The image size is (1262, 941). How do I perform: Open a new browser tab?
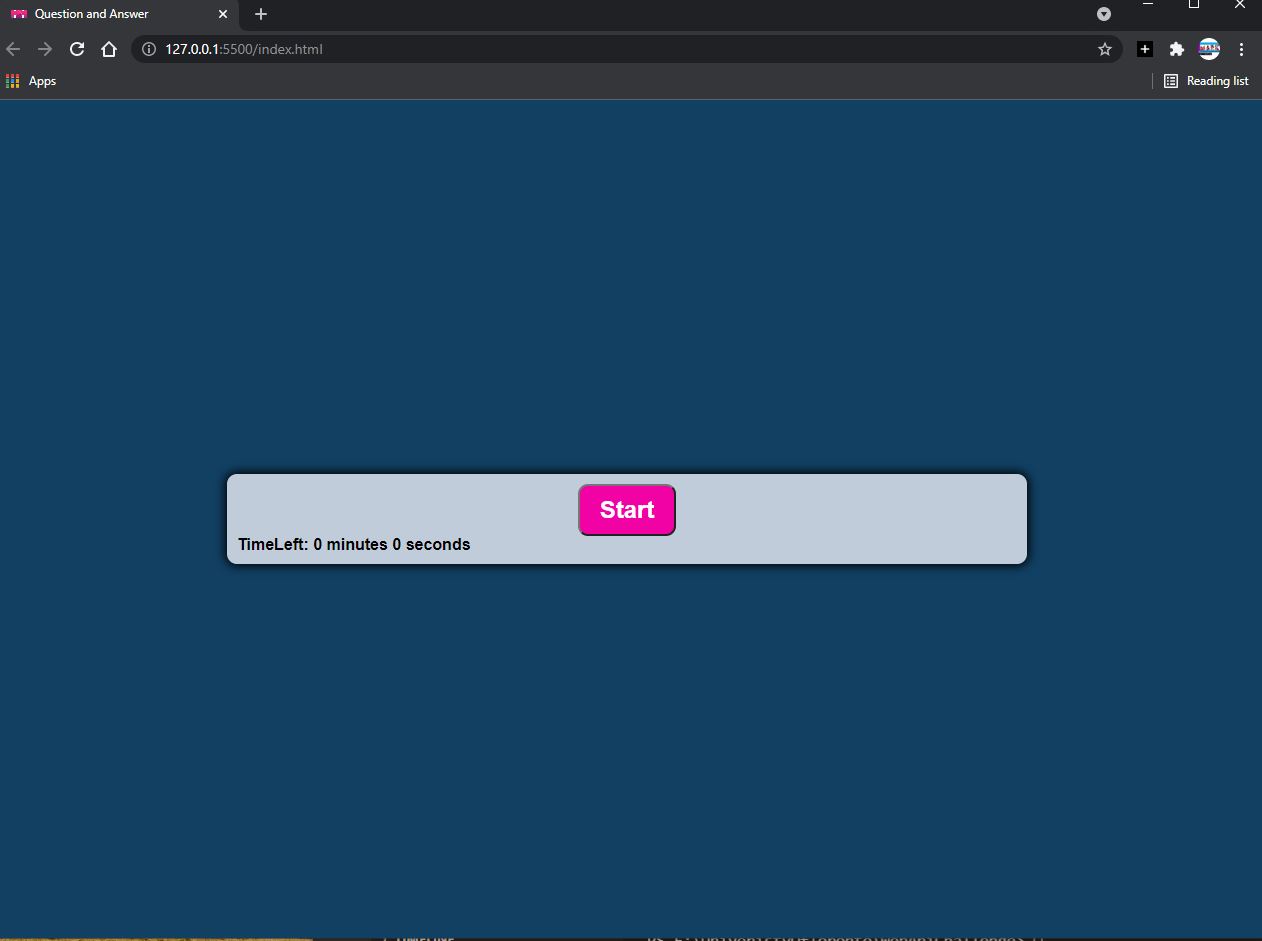tap(260, 14)
